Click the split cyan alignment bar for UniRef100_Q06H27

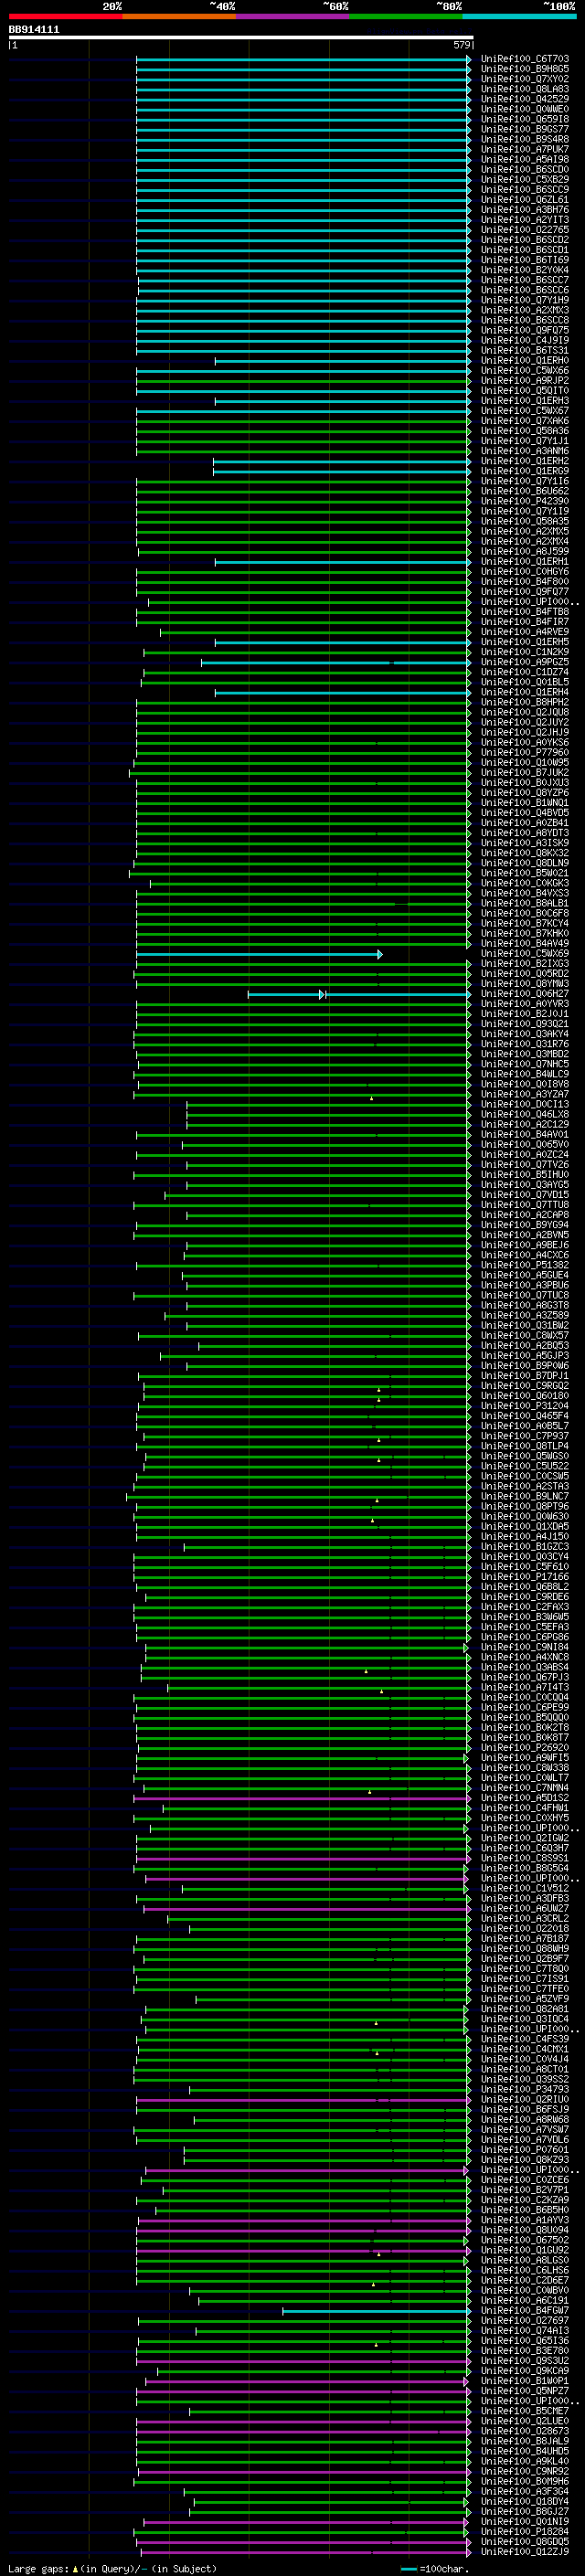click(359, 994)
